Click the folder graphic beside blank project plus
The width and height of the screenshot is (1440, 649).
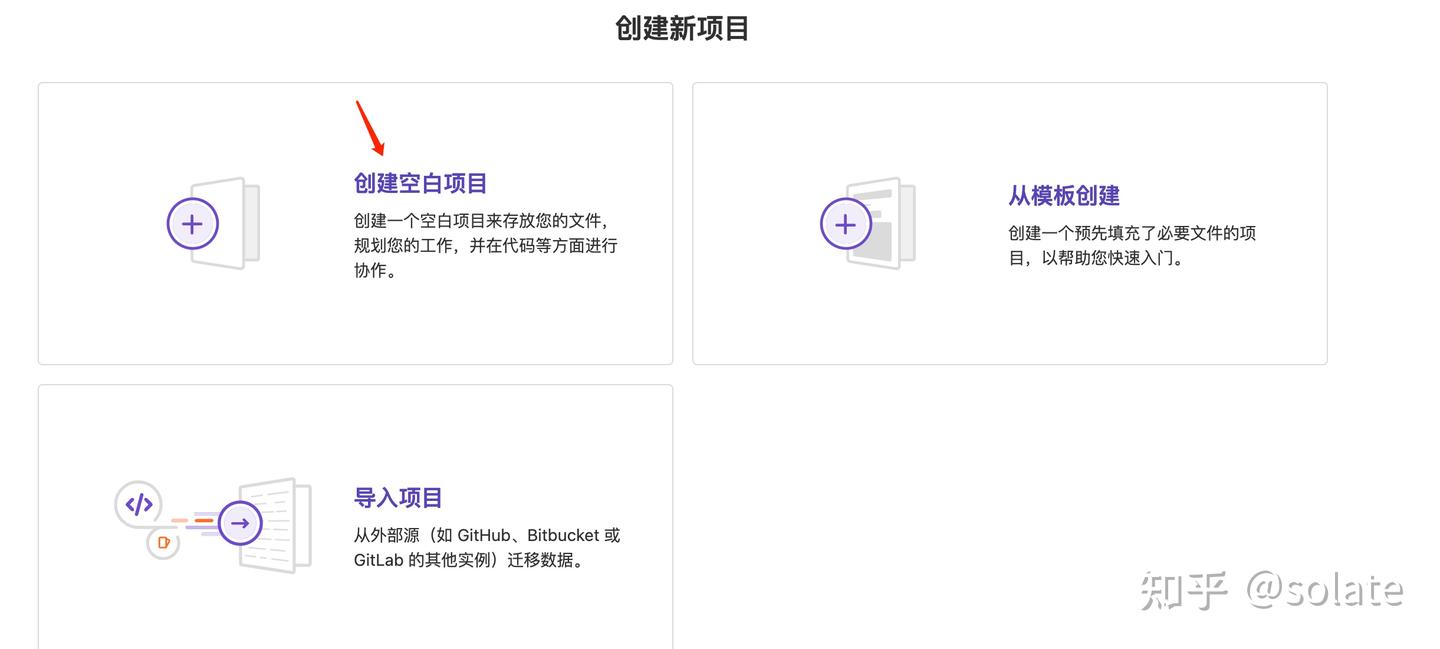click(232, 223)
